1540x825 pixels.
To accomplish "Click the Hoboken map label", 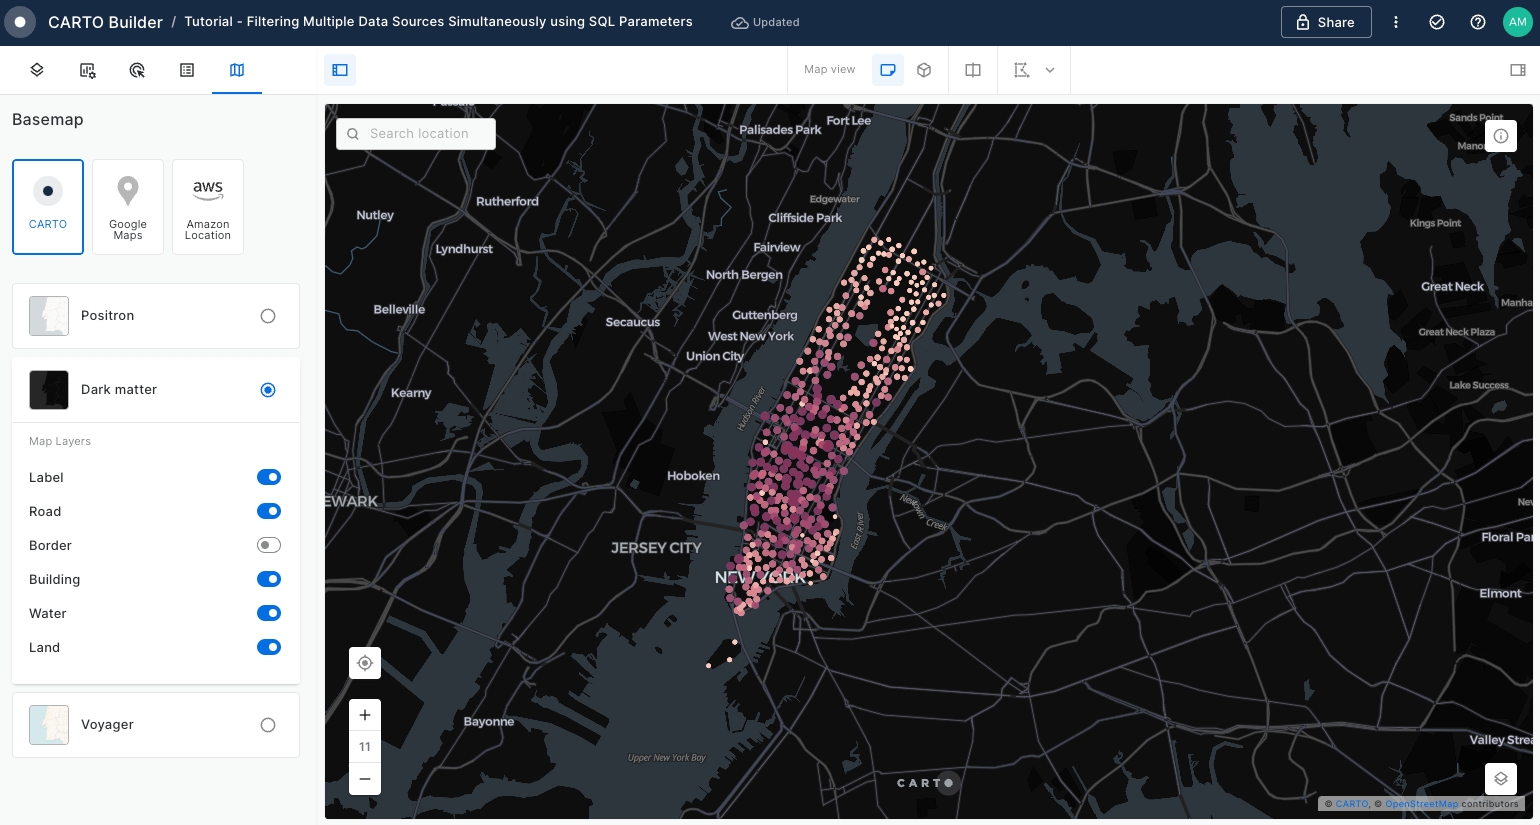I will (x=693, y=476).
